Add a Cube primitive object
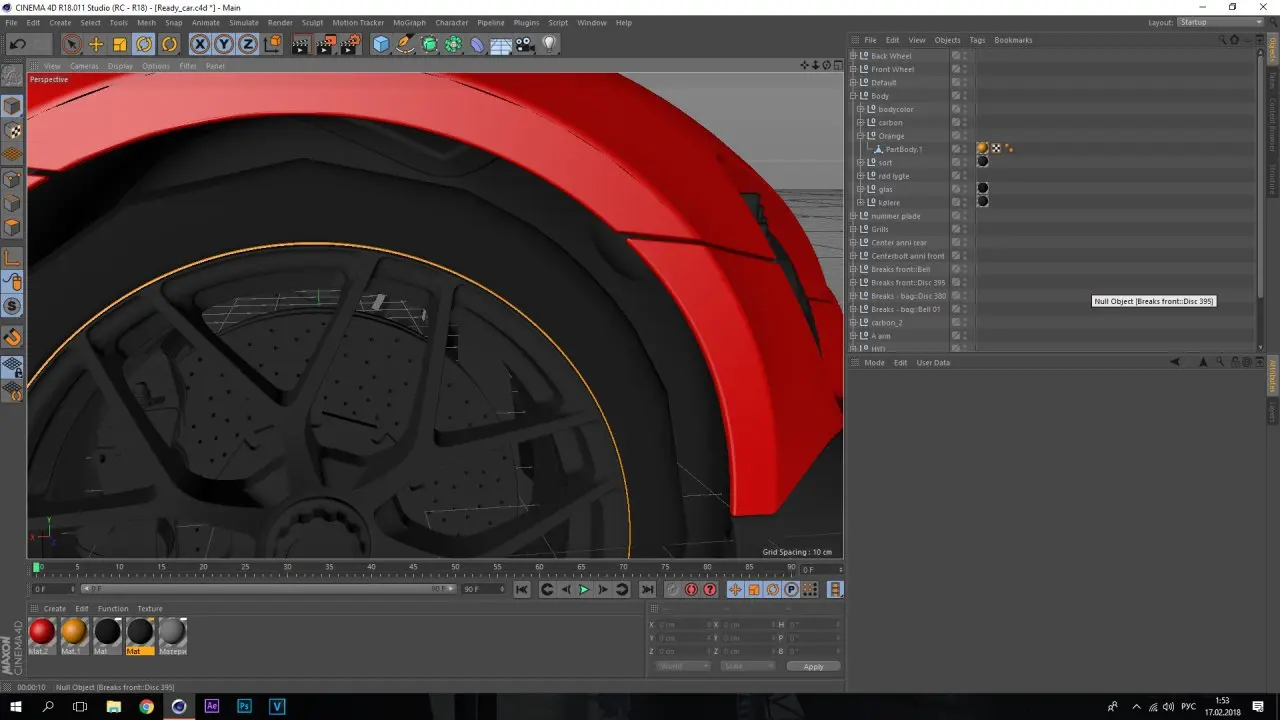Screen dimensions: 1280x720 click(381, 44)
